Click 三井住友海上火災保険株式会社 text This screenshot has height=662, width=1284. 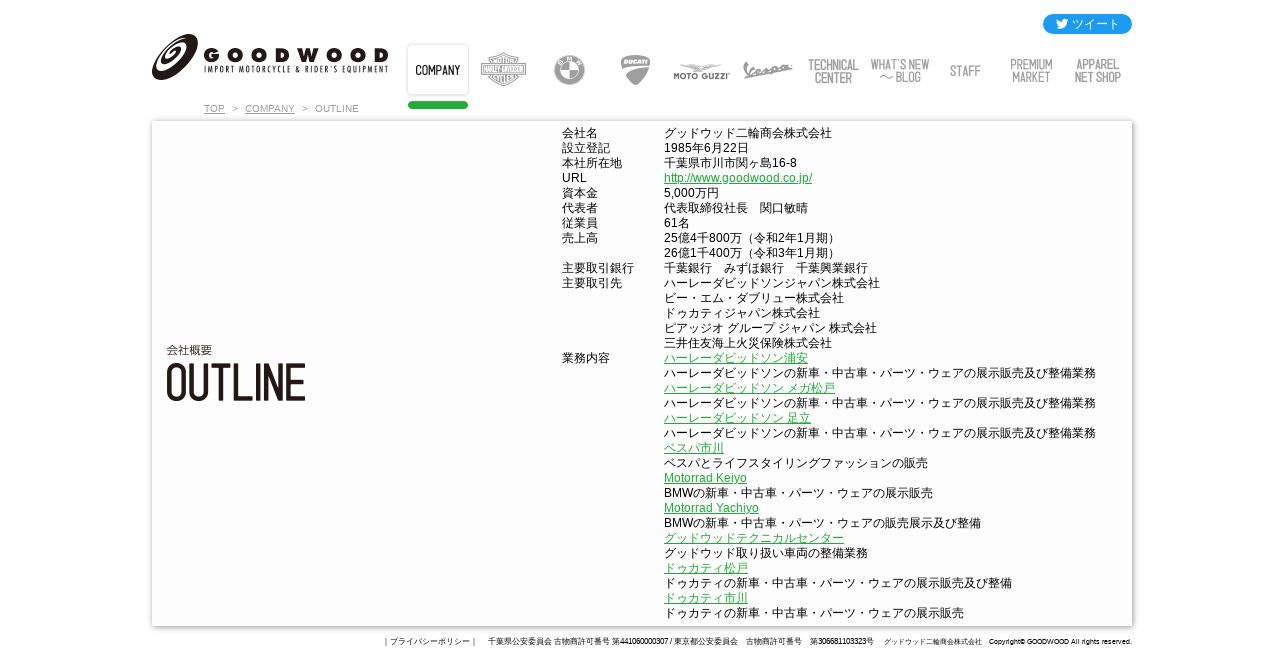748,343
